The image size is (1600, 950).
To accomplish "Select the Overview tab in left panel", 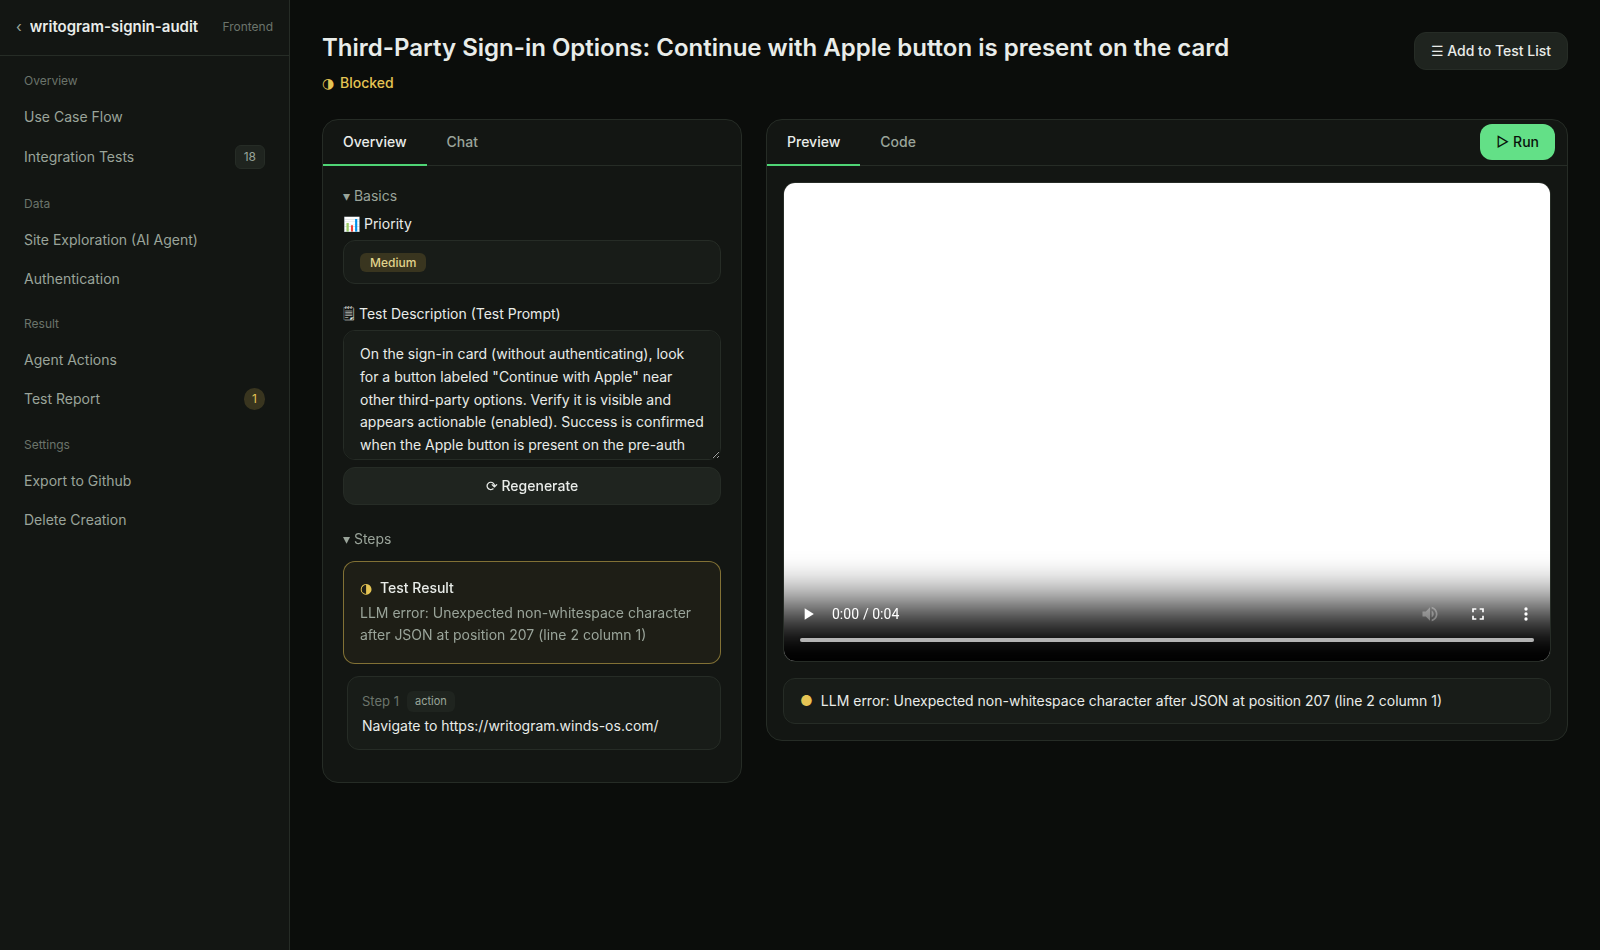I will (375, 142).
